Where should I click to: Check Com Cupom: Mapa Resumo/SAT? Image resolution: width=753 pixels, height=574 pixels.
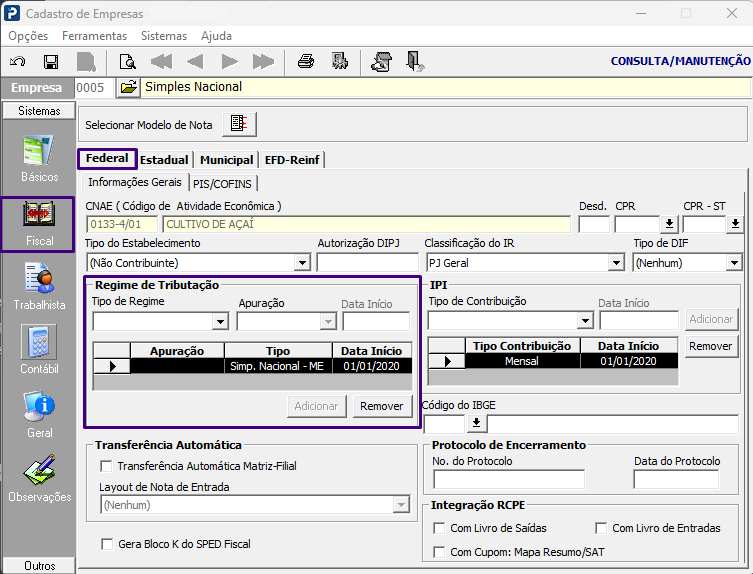(438, 552)
